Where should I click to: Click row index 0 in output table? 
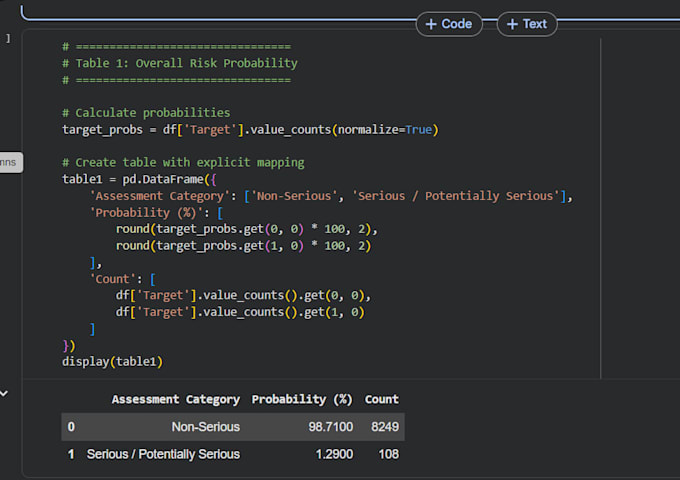(71, 427)
